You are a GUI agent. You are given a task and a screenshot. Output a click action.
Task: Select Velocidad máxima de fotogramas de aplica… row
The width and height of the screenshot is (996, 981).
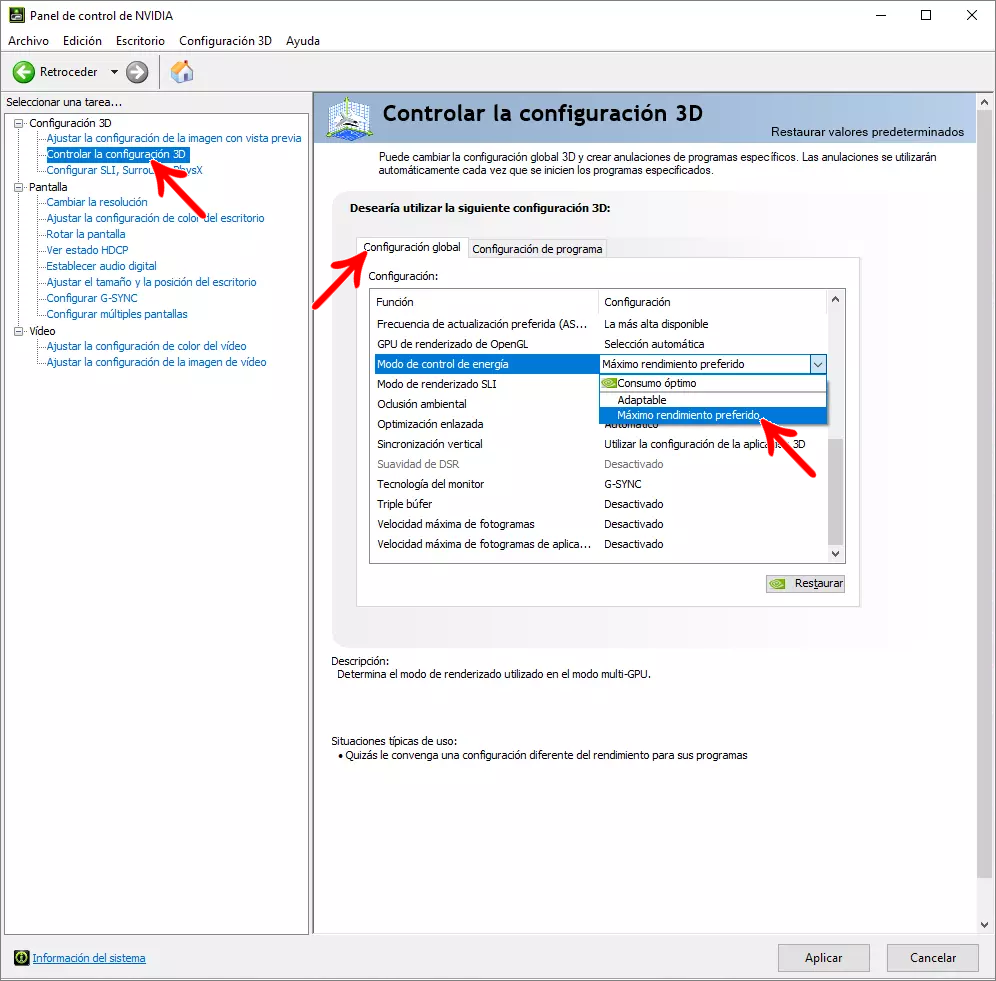click(x=601, y=544)
